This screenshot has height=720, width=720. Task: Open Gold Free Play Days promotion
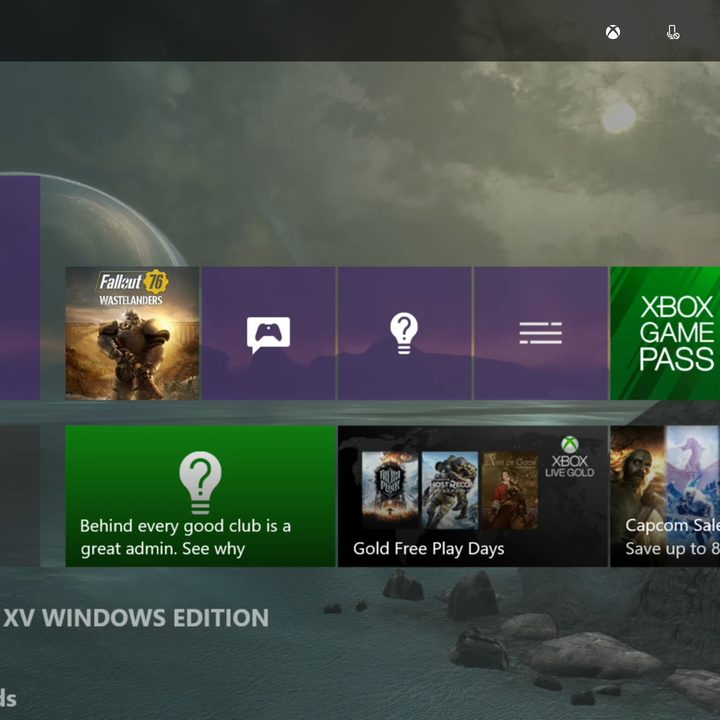pyautogui.click(x=472, y=496)
